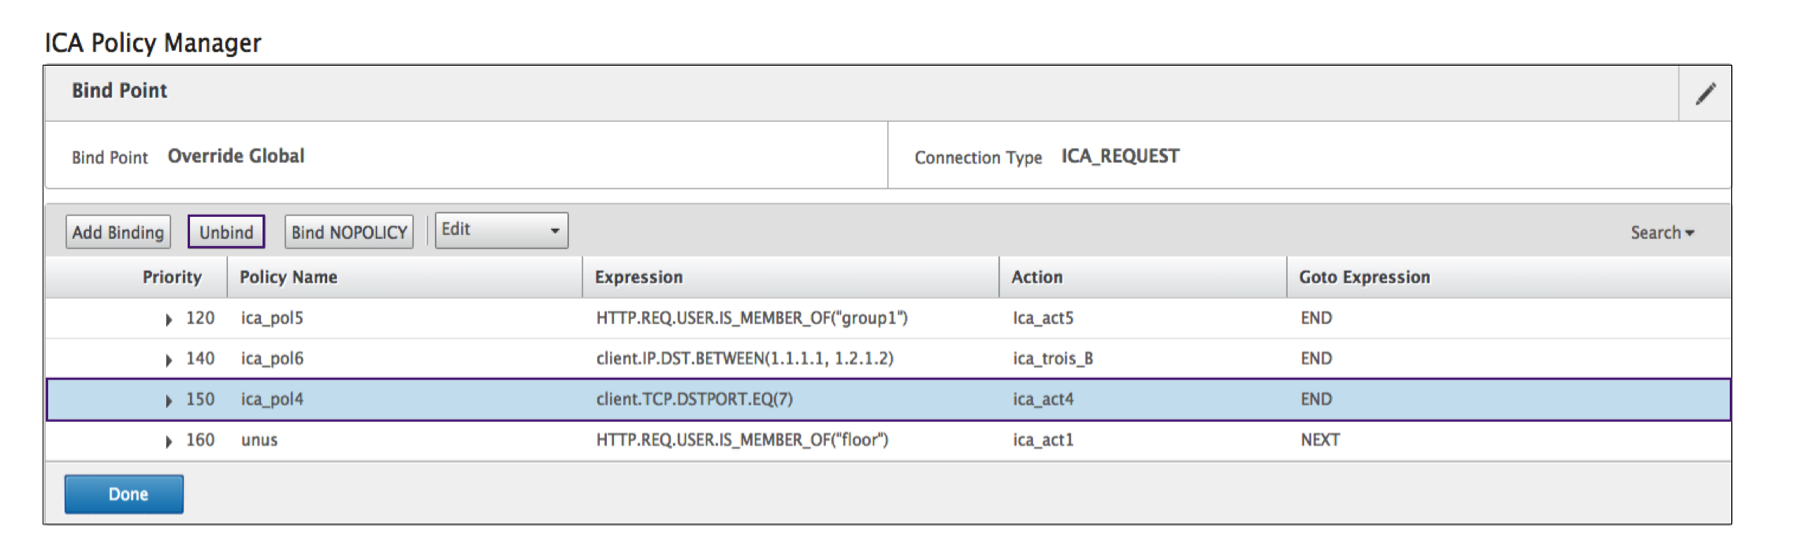Screen dimensions: 1800x560
Task: Click the pencil edit icon for Bind Point
Action: pos(1705,94)
